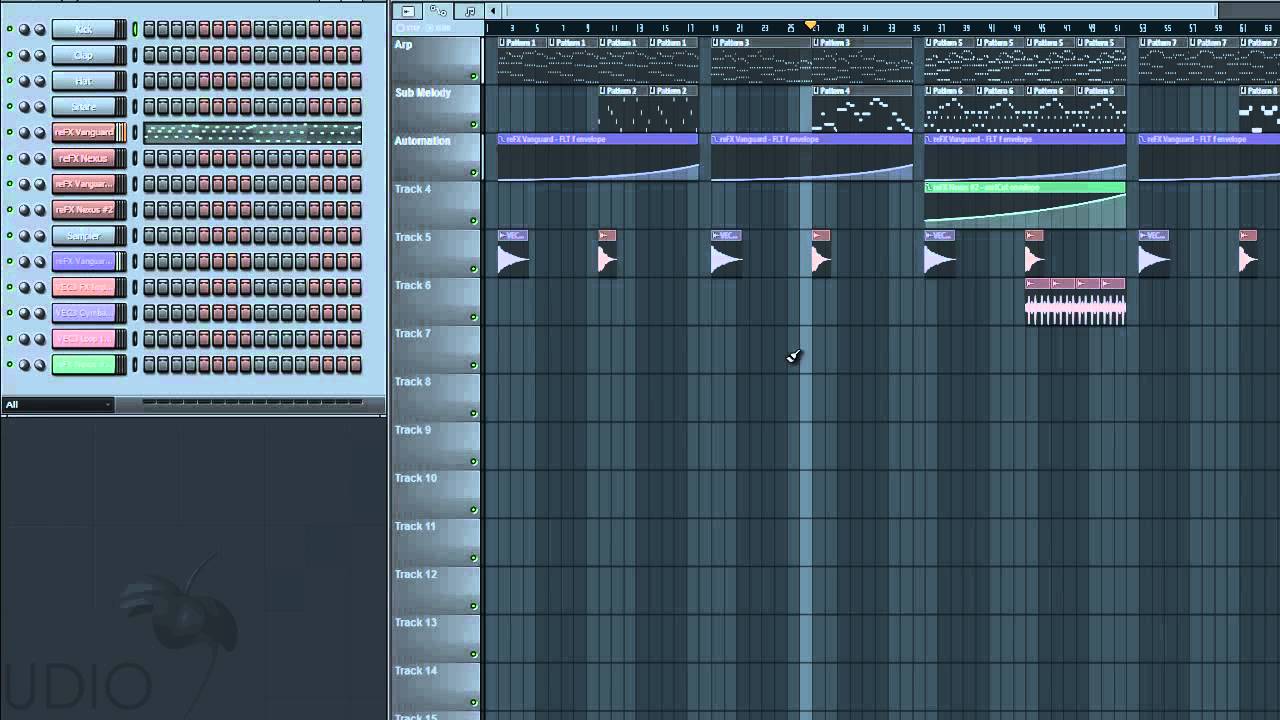The width and height of the screenshot is (1280, 720).
Task: Toggle the first step button of Kick
Action: click(x=149, y=29)
